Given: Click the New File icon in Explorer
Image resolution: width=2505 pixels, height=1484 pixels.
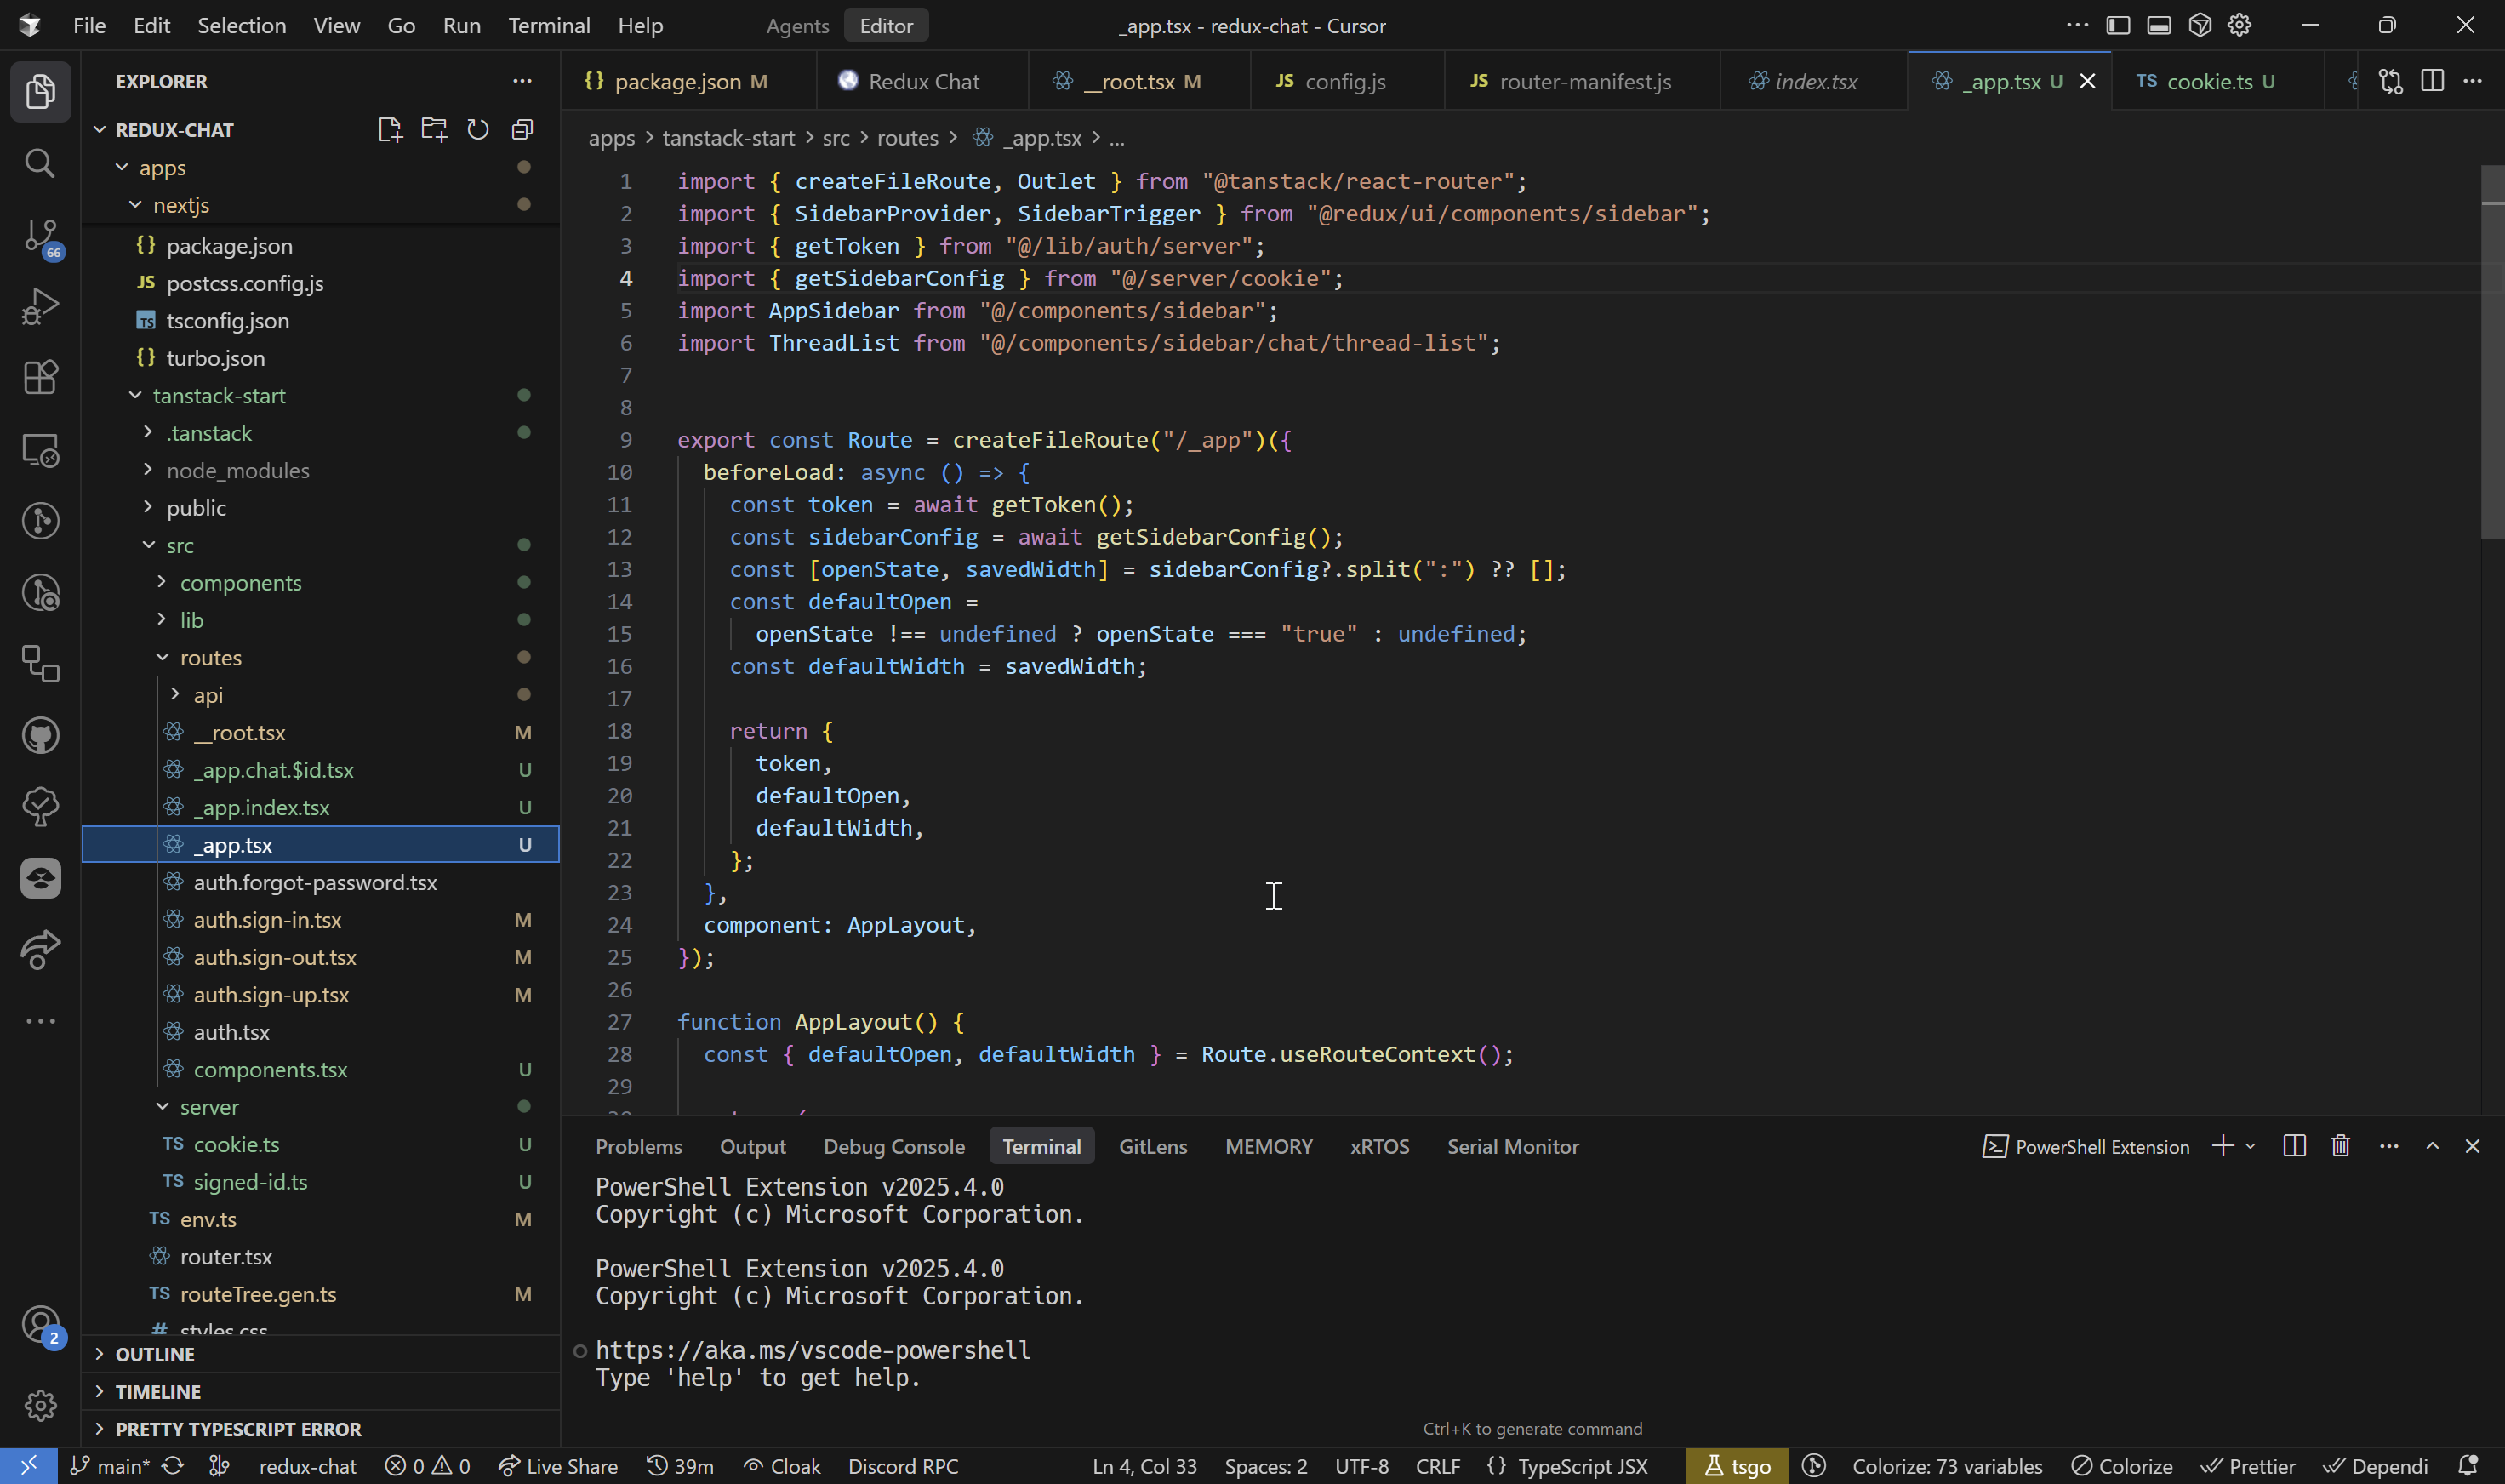Looking at the screenshot, I should point(390,130).
